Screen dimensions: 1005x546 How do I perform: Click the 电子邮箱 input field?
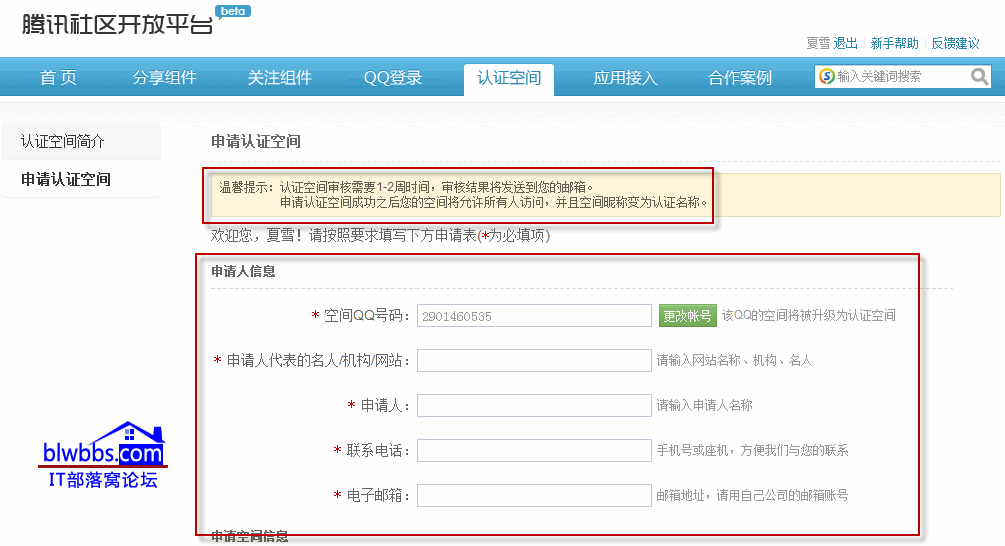tap(534, 495)
